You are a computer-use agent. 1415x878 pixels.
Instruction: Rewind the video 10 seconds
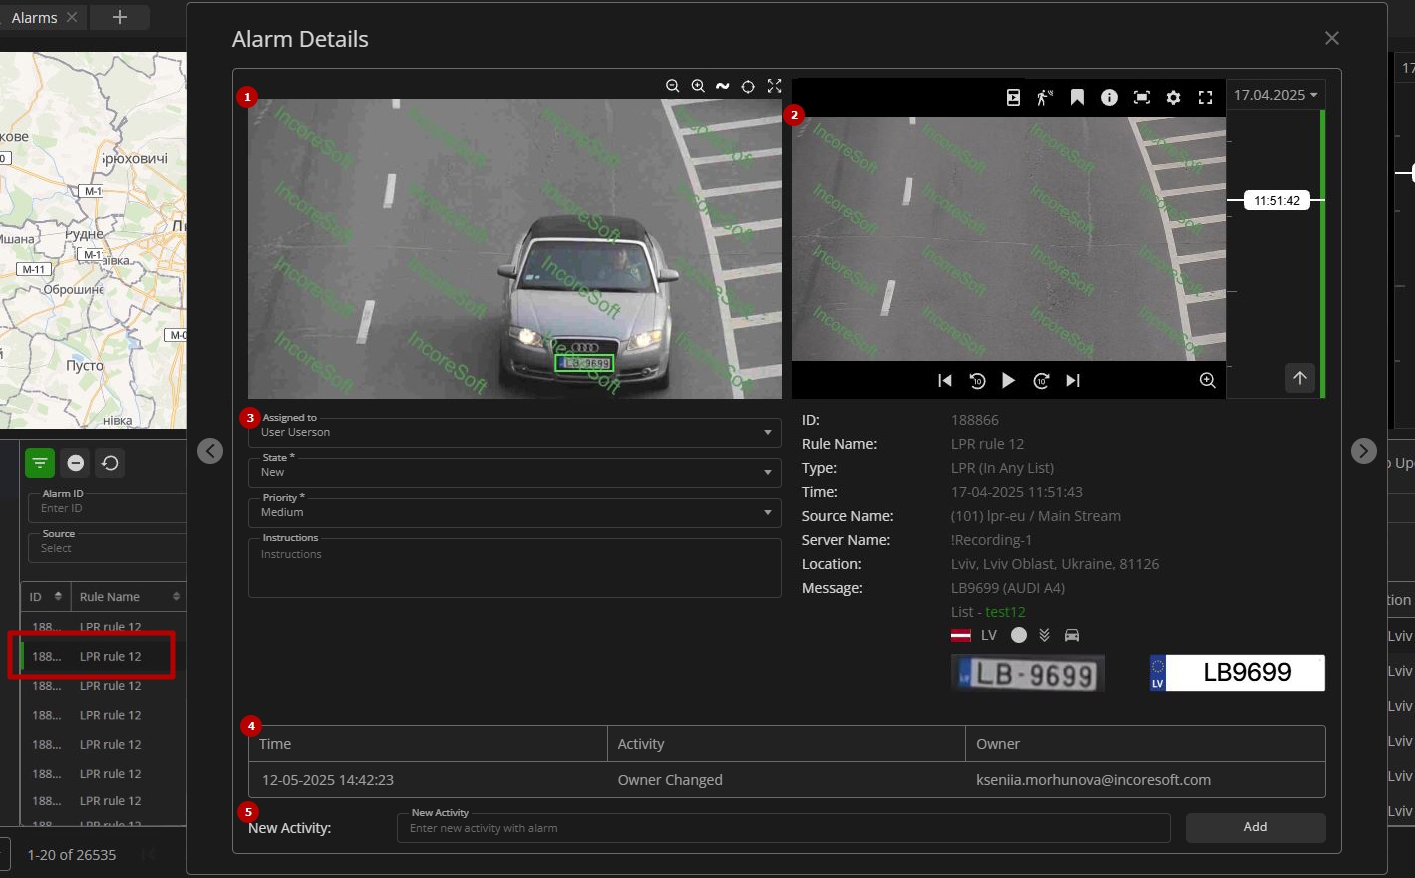pyautogui.click(x=977, y=380)
